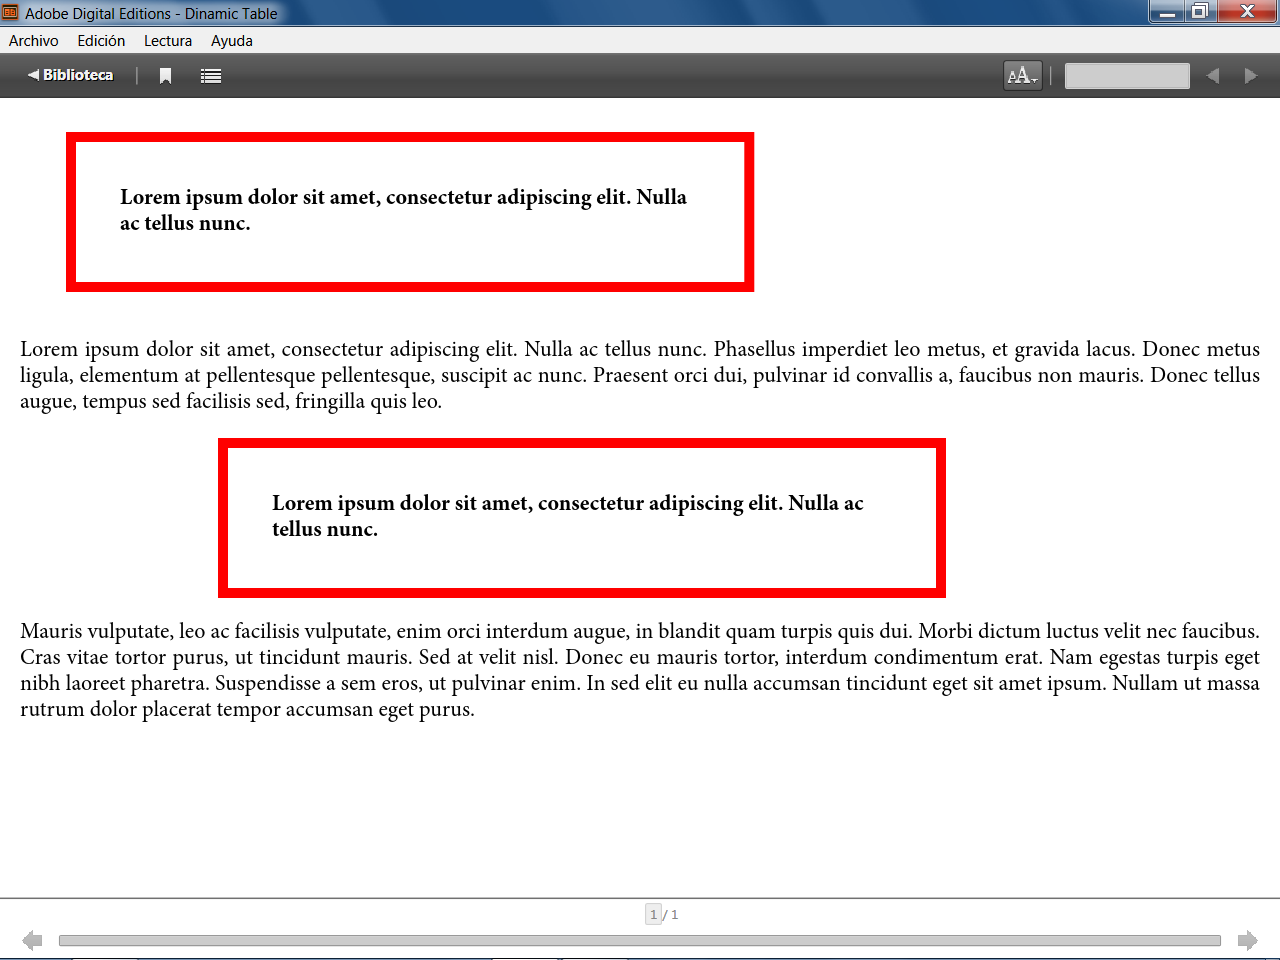Open the text size AA dropdown

1023,76
